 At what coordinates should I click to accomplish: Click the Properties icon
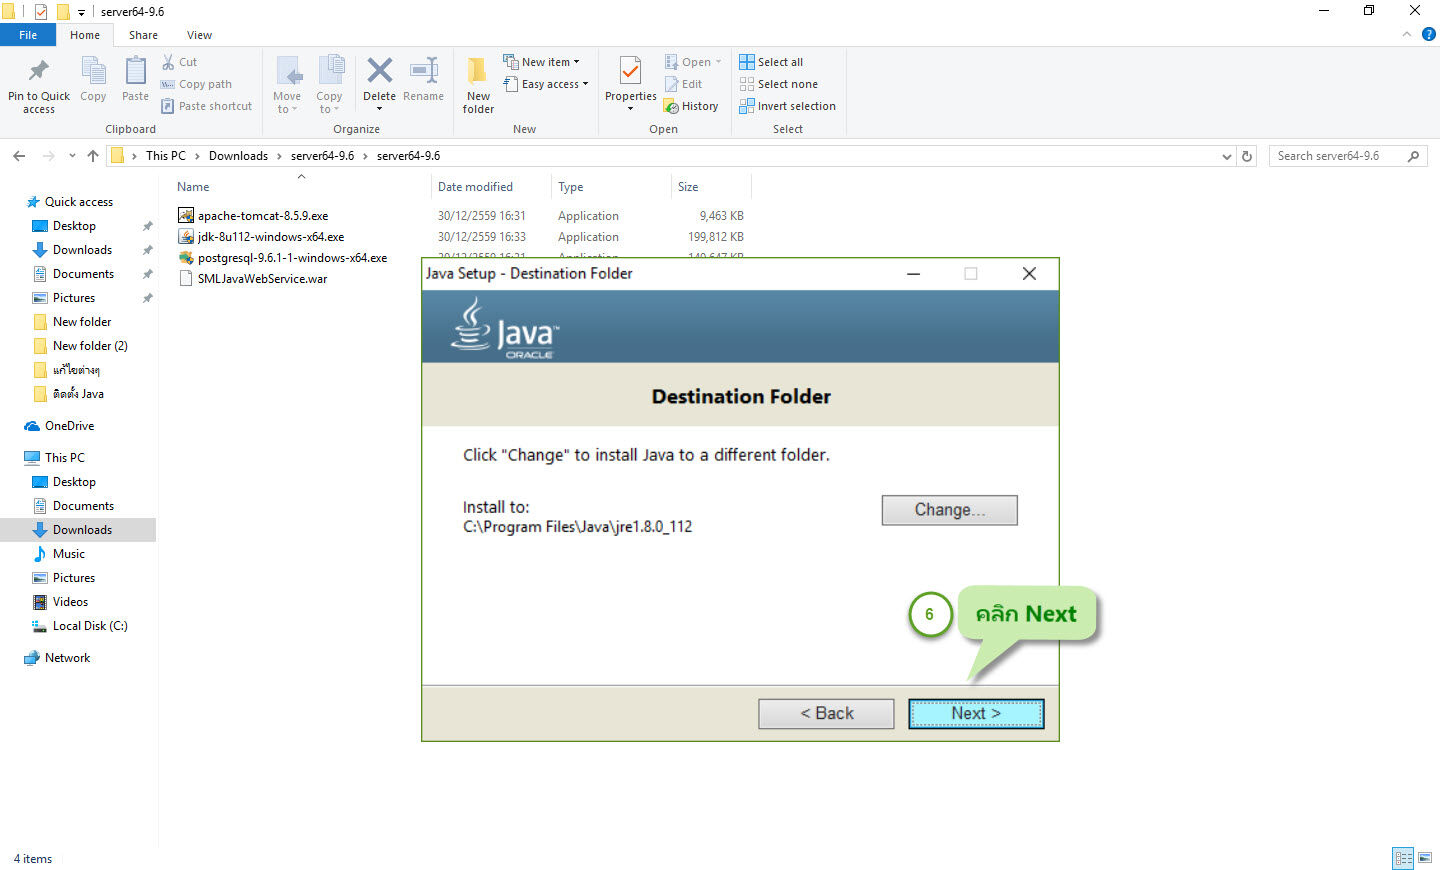pos(630,71)
